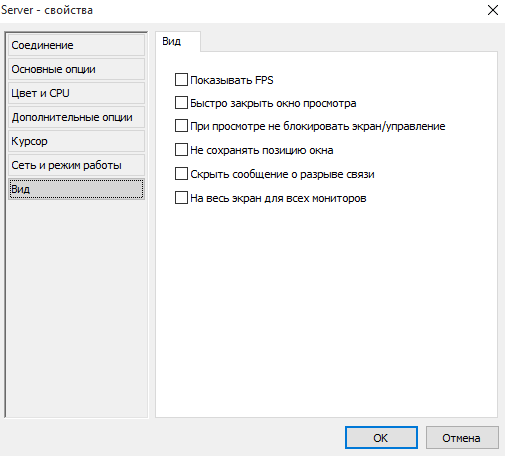Image resolution: width=505 pixels, height=456 pixels.
Task: Tick Быстро закрыть окно просмотра checkbox
Action: pos(181,103)
